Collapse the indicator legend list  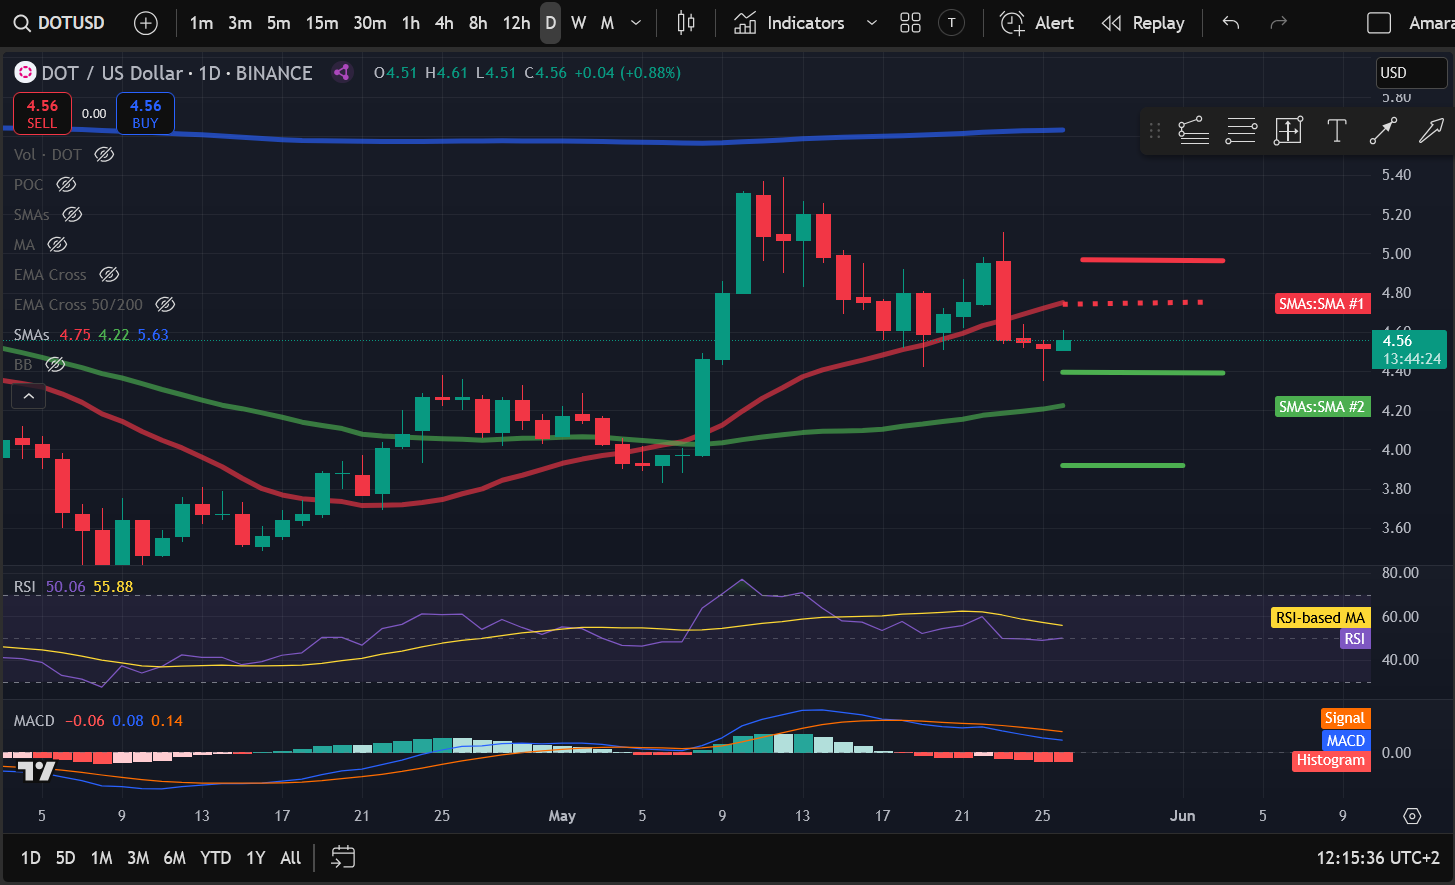tap(29, 397)
